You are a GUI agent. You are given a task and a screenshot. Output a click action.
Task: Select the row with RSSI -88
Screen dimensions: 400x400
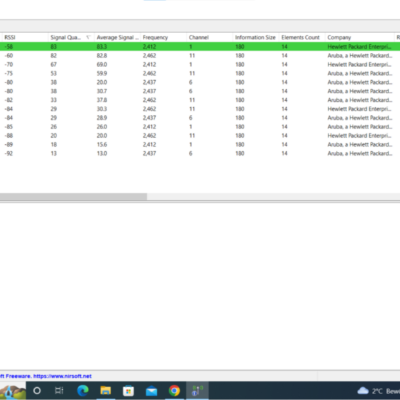tap(200, 136)
